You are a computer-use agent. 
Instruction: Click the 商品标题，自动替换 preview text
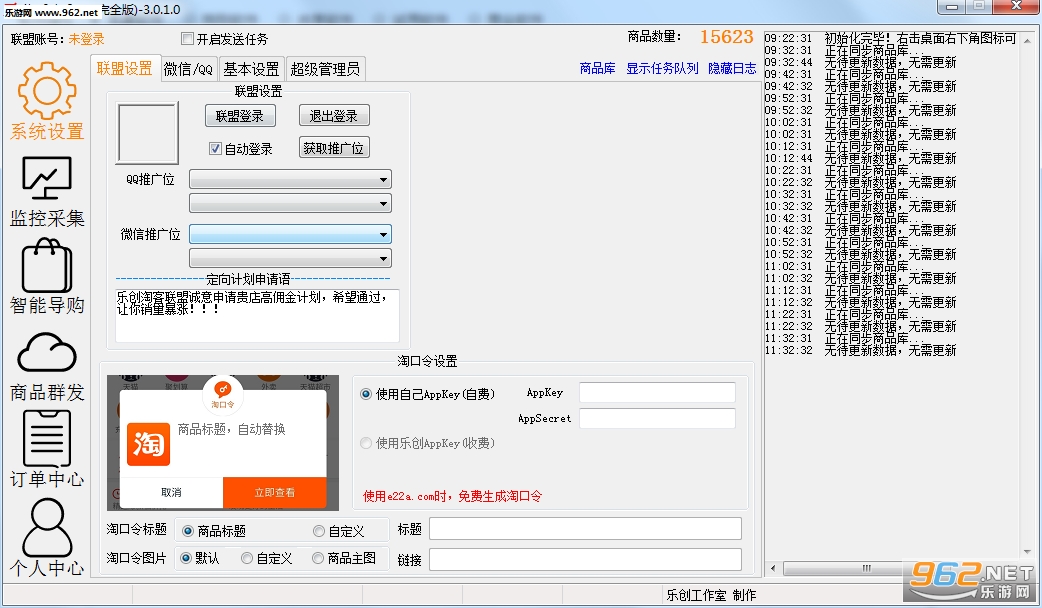(x=231, y=429)
